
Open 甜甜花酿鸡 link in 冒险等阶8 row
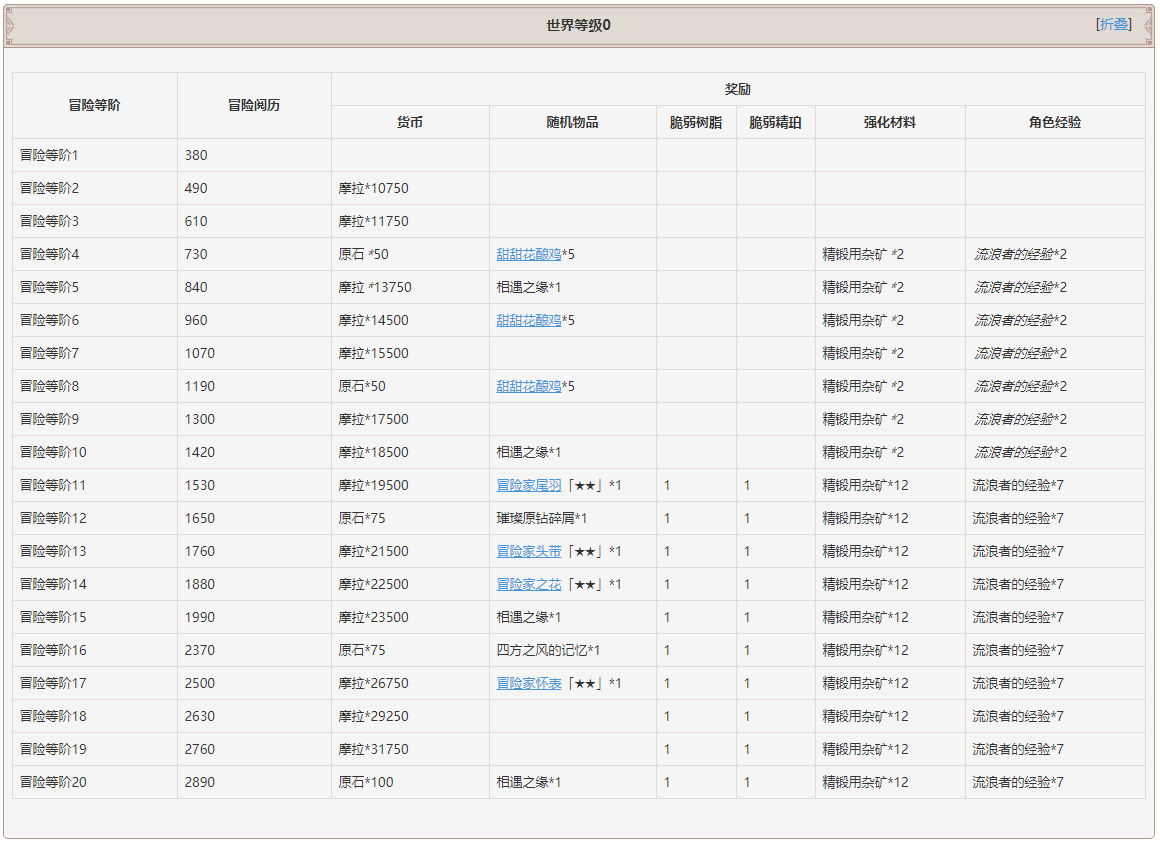click(x=528, y=386)
